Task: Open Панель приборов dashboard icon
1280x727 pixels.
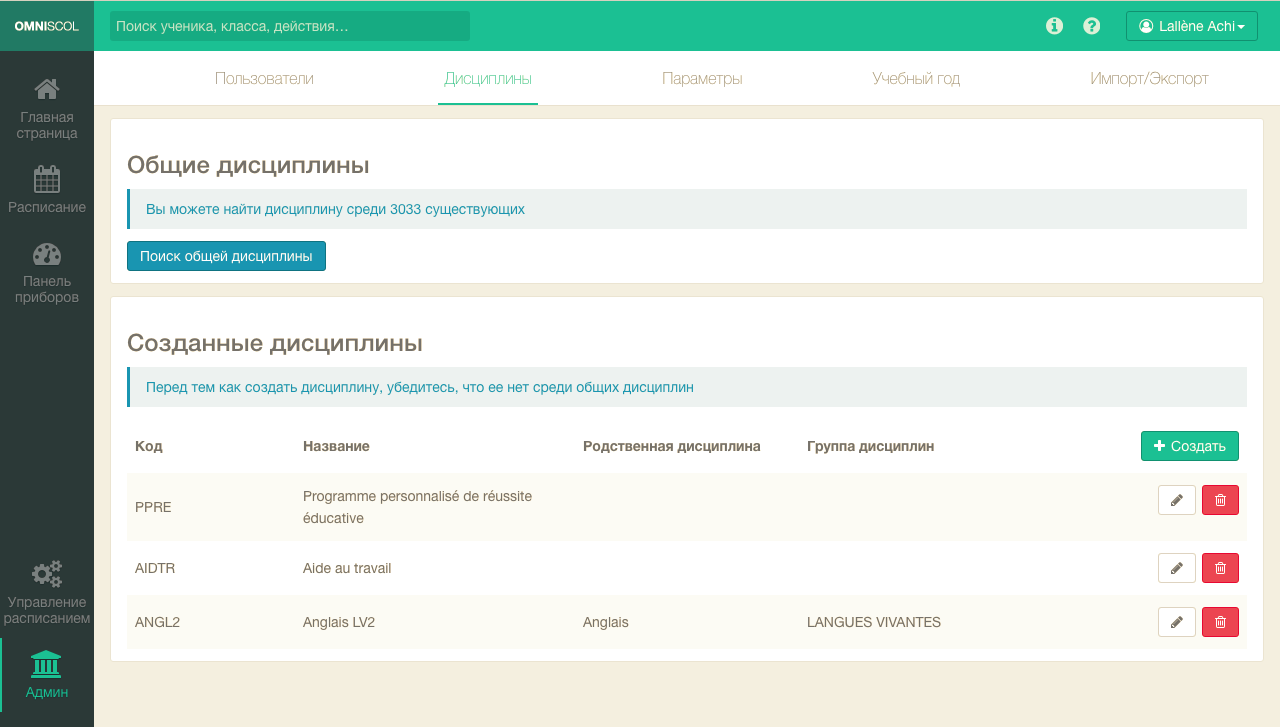Action: pyautogui.click(x=47, y=255)
